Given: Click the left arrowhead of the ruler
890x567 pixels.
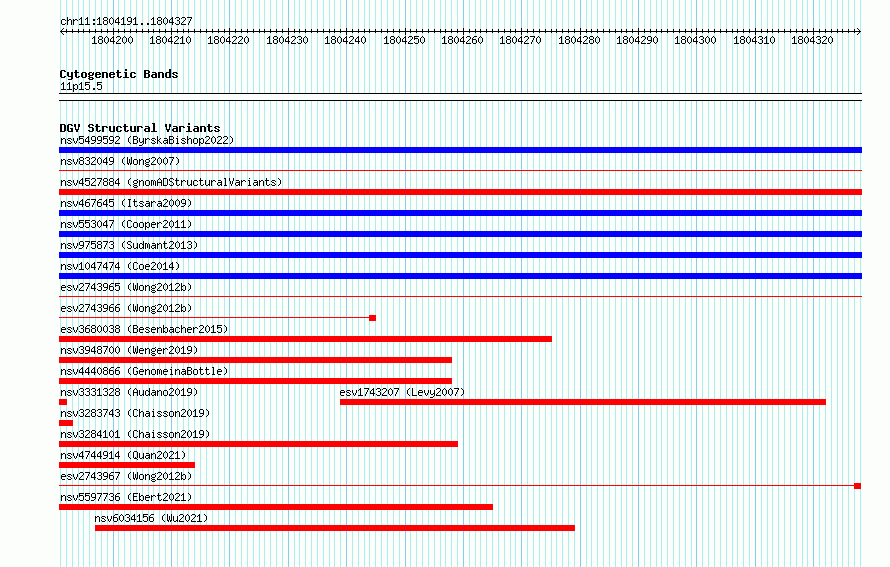Looking at the screenshot, I should (x=62, y=32).
